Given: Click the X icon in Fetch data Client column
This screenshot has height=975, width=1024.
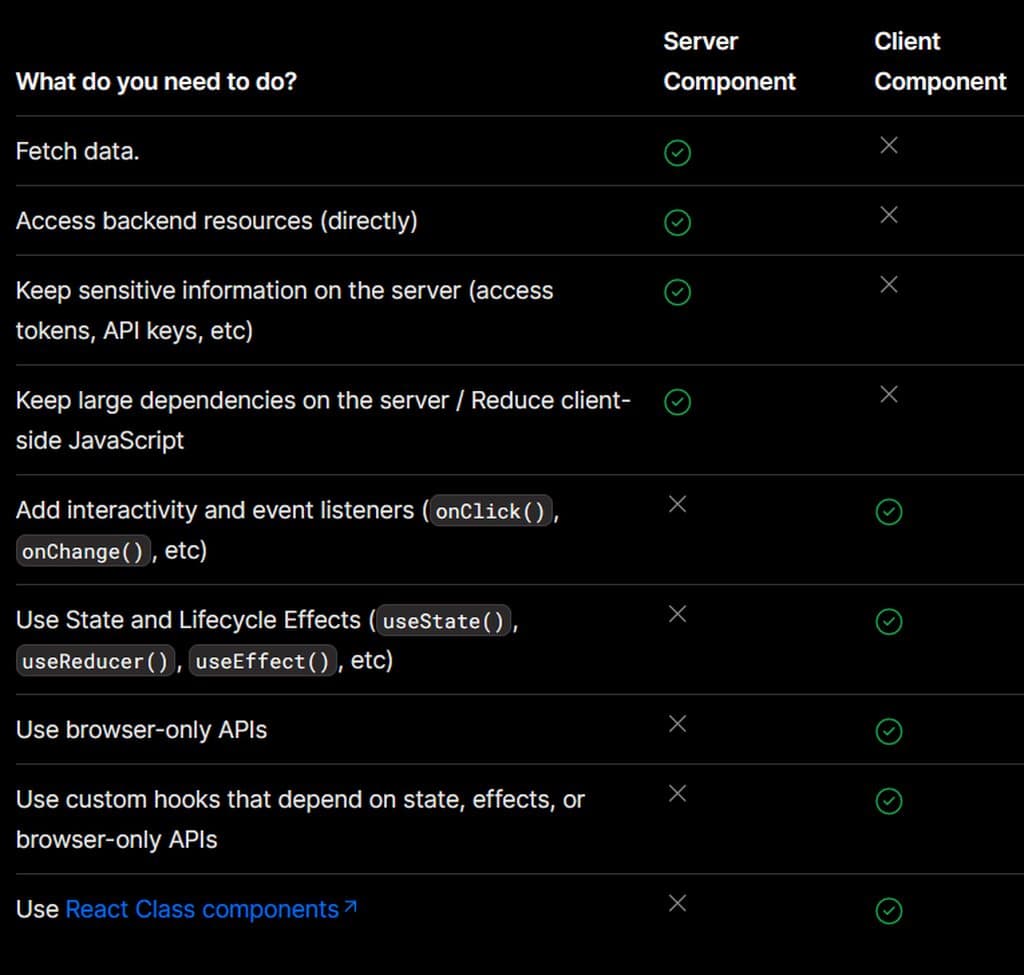Looking at the screenshot, I should 889,145.
